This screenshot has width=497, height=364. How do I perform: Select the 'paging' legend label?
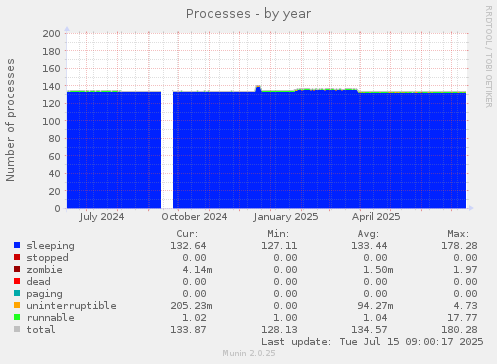coord(44,294)
